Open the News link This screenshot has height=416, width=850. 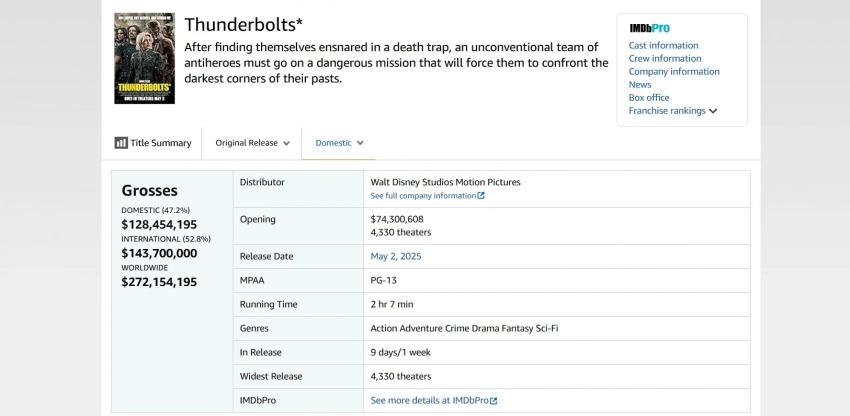(640, 85)
